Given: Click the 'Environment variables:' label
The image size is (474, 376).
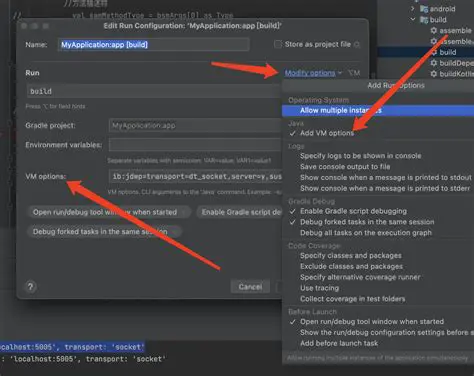Looking at the screenshot, I should click(x=63, y=145).
